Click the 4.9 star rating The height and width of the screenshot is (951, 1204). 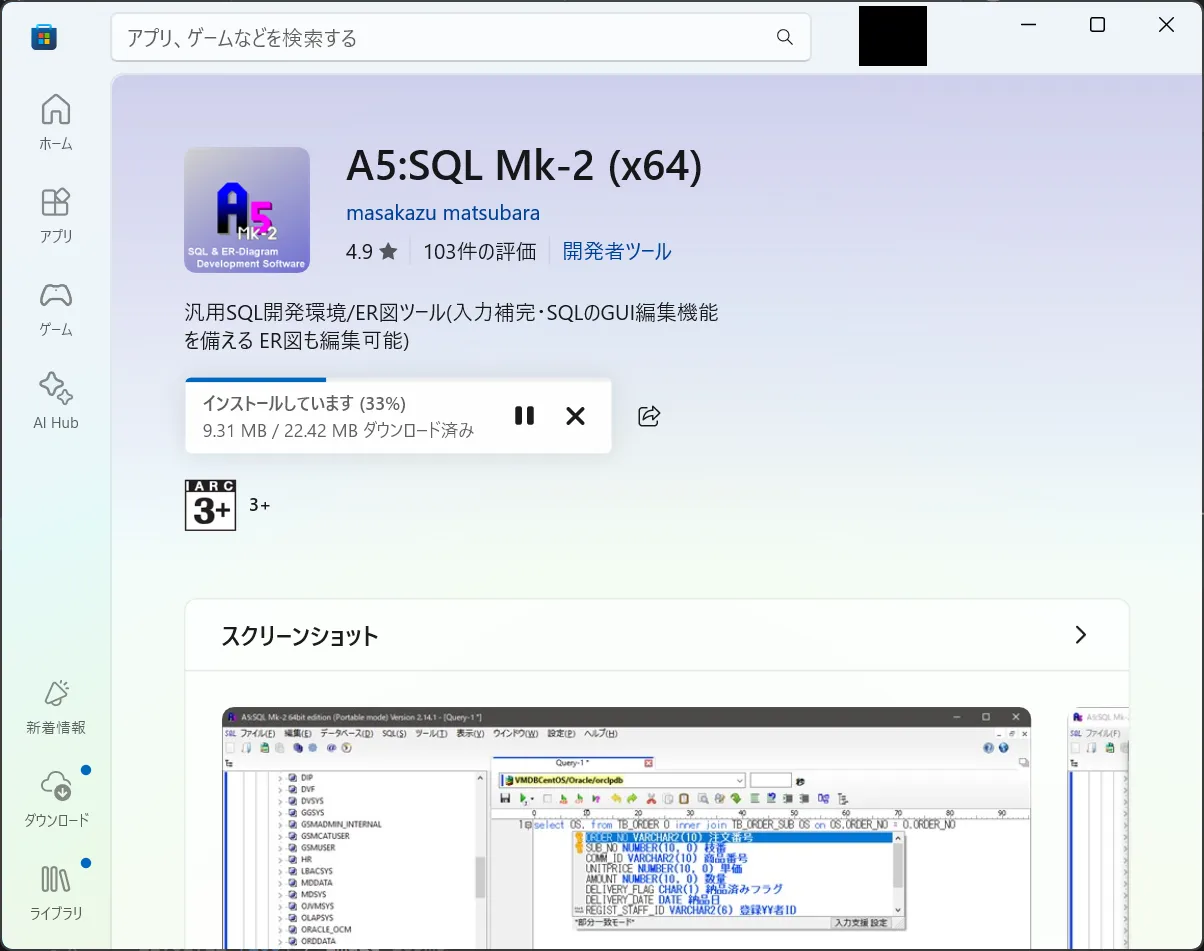372,251
